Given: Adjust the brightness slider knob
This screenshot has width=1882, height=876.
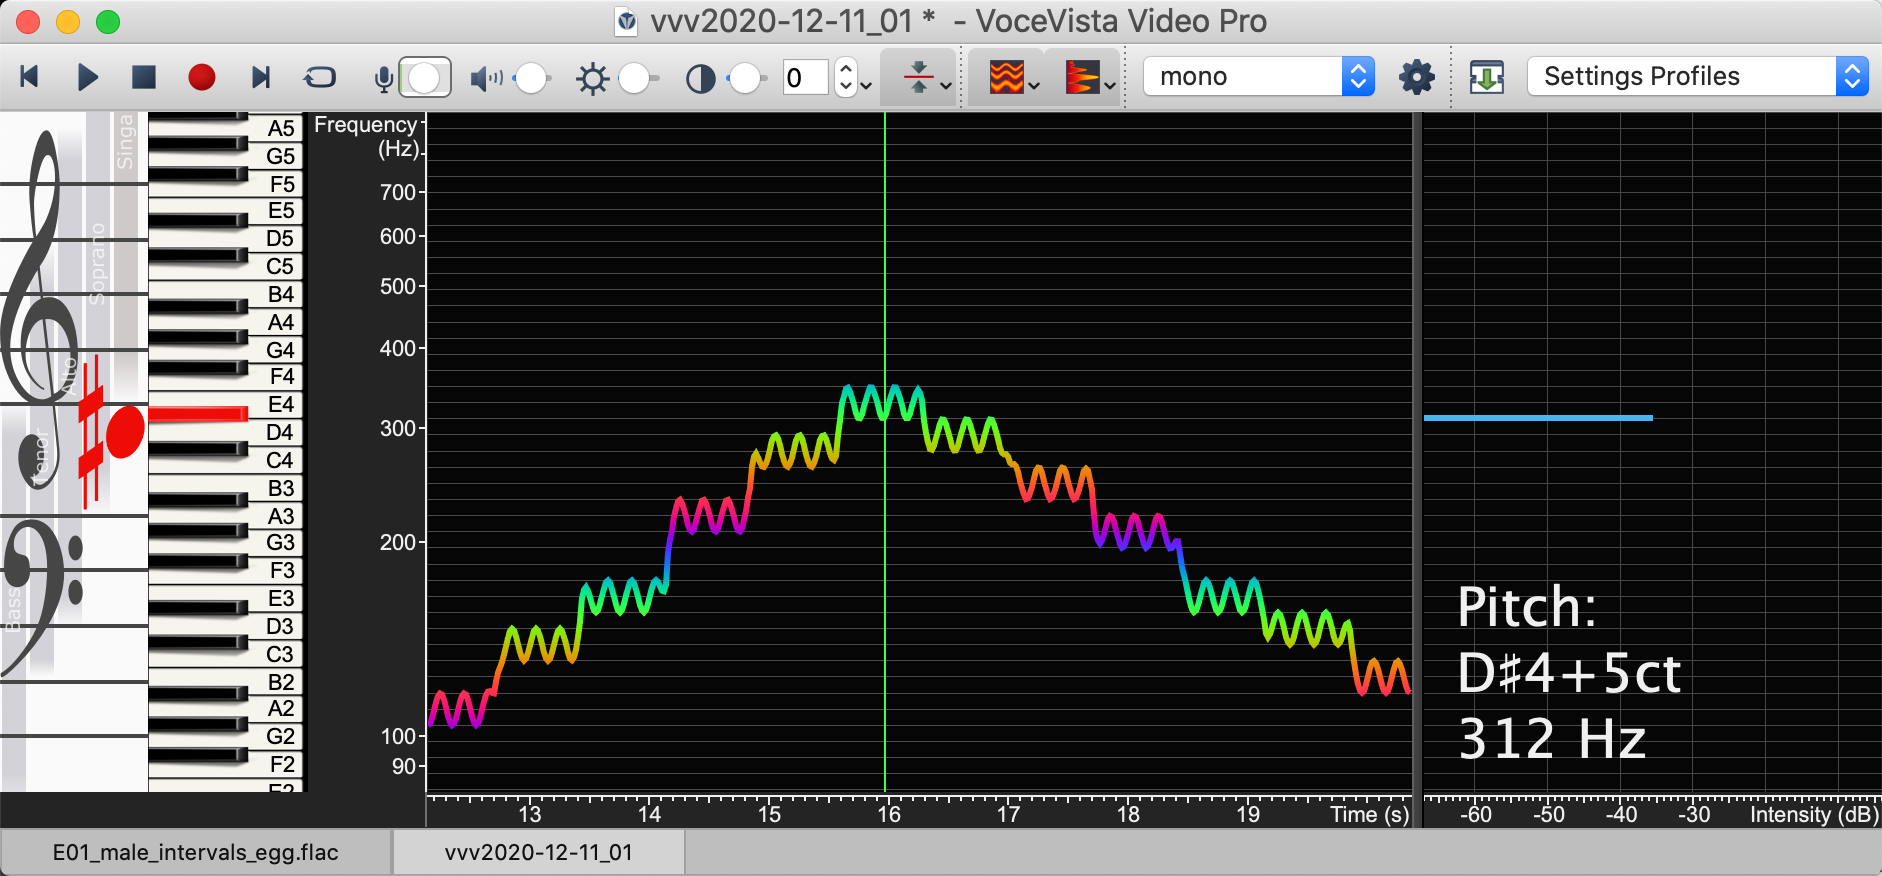Looking at the screenshot, I should click(634, 77).
